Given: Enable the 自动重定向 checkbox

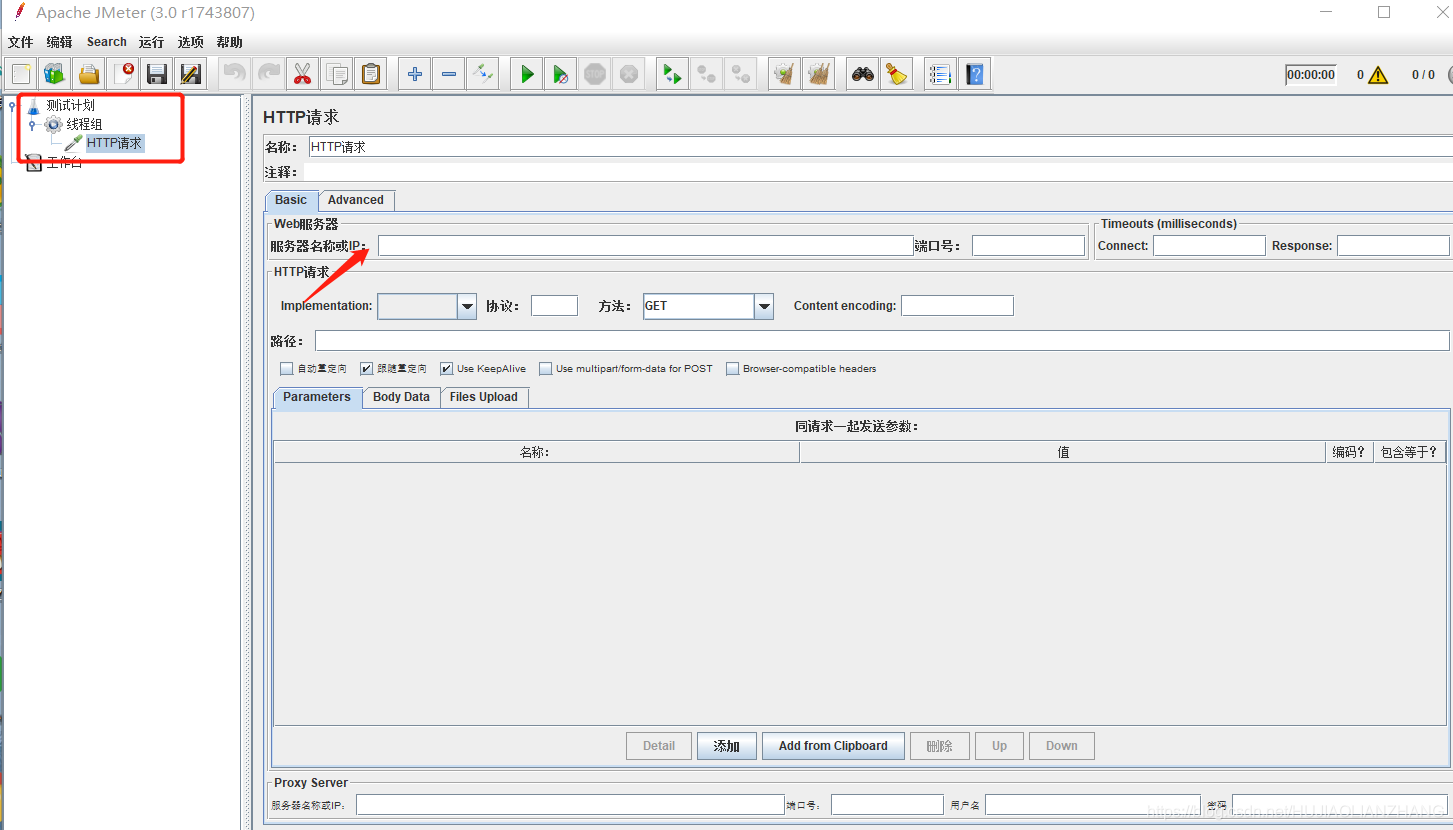Looking at the screenshot, I should click(287, 369).
